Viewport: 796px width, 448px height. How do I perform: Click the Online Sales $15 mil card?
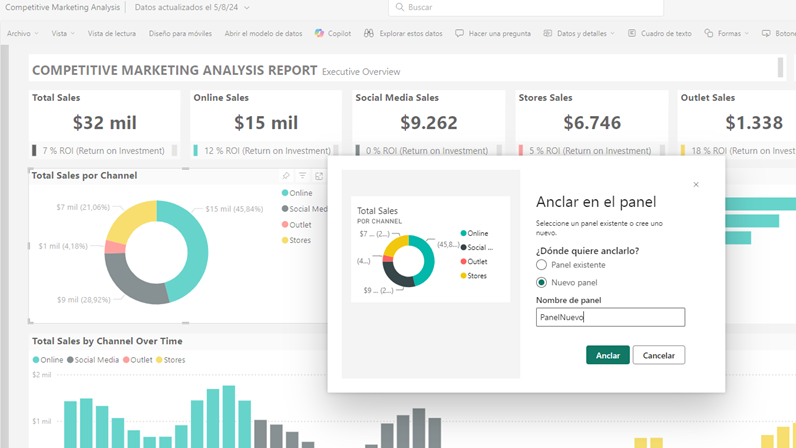tap(266, 123)
